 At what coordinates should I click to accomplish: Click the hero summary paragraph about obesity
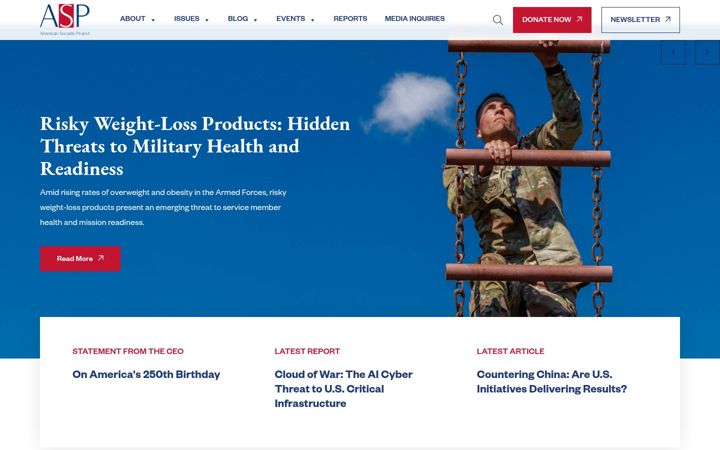tap(163, 207)
